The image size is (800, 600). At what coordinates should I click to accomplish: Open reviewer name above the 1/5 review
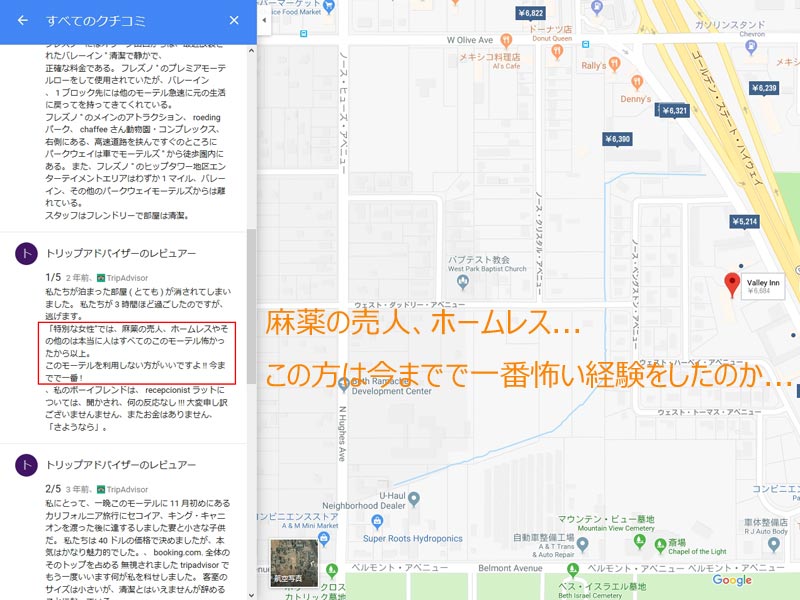pos(121,254)
